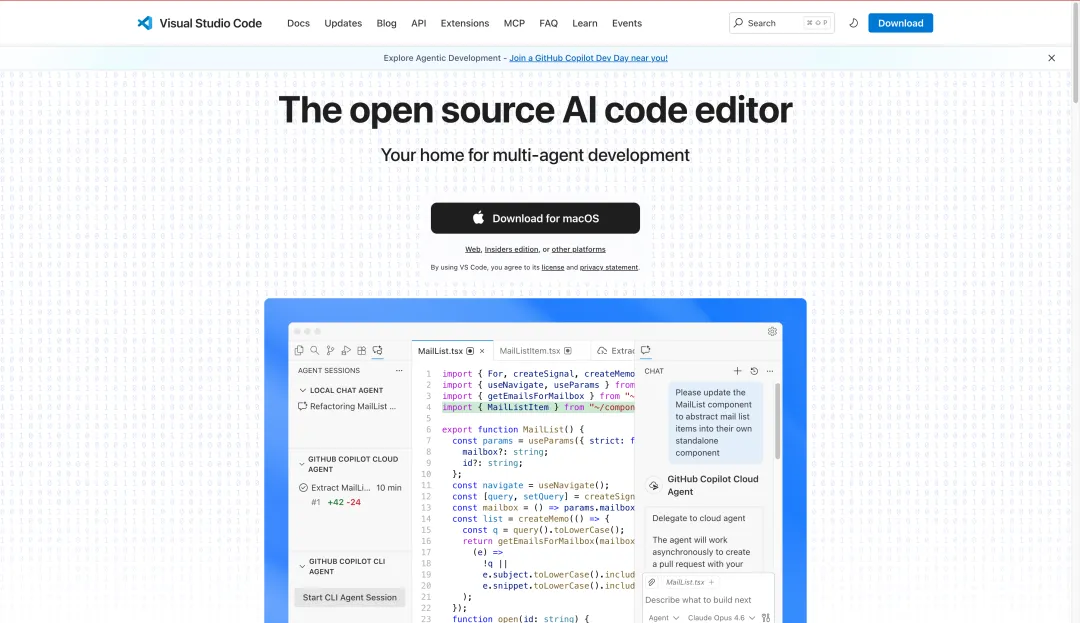Image resolution: width=1080 pixels, height=623 pixels.
Task: Open the Extensions blocks icon
Action: click(x=362, y=350)
